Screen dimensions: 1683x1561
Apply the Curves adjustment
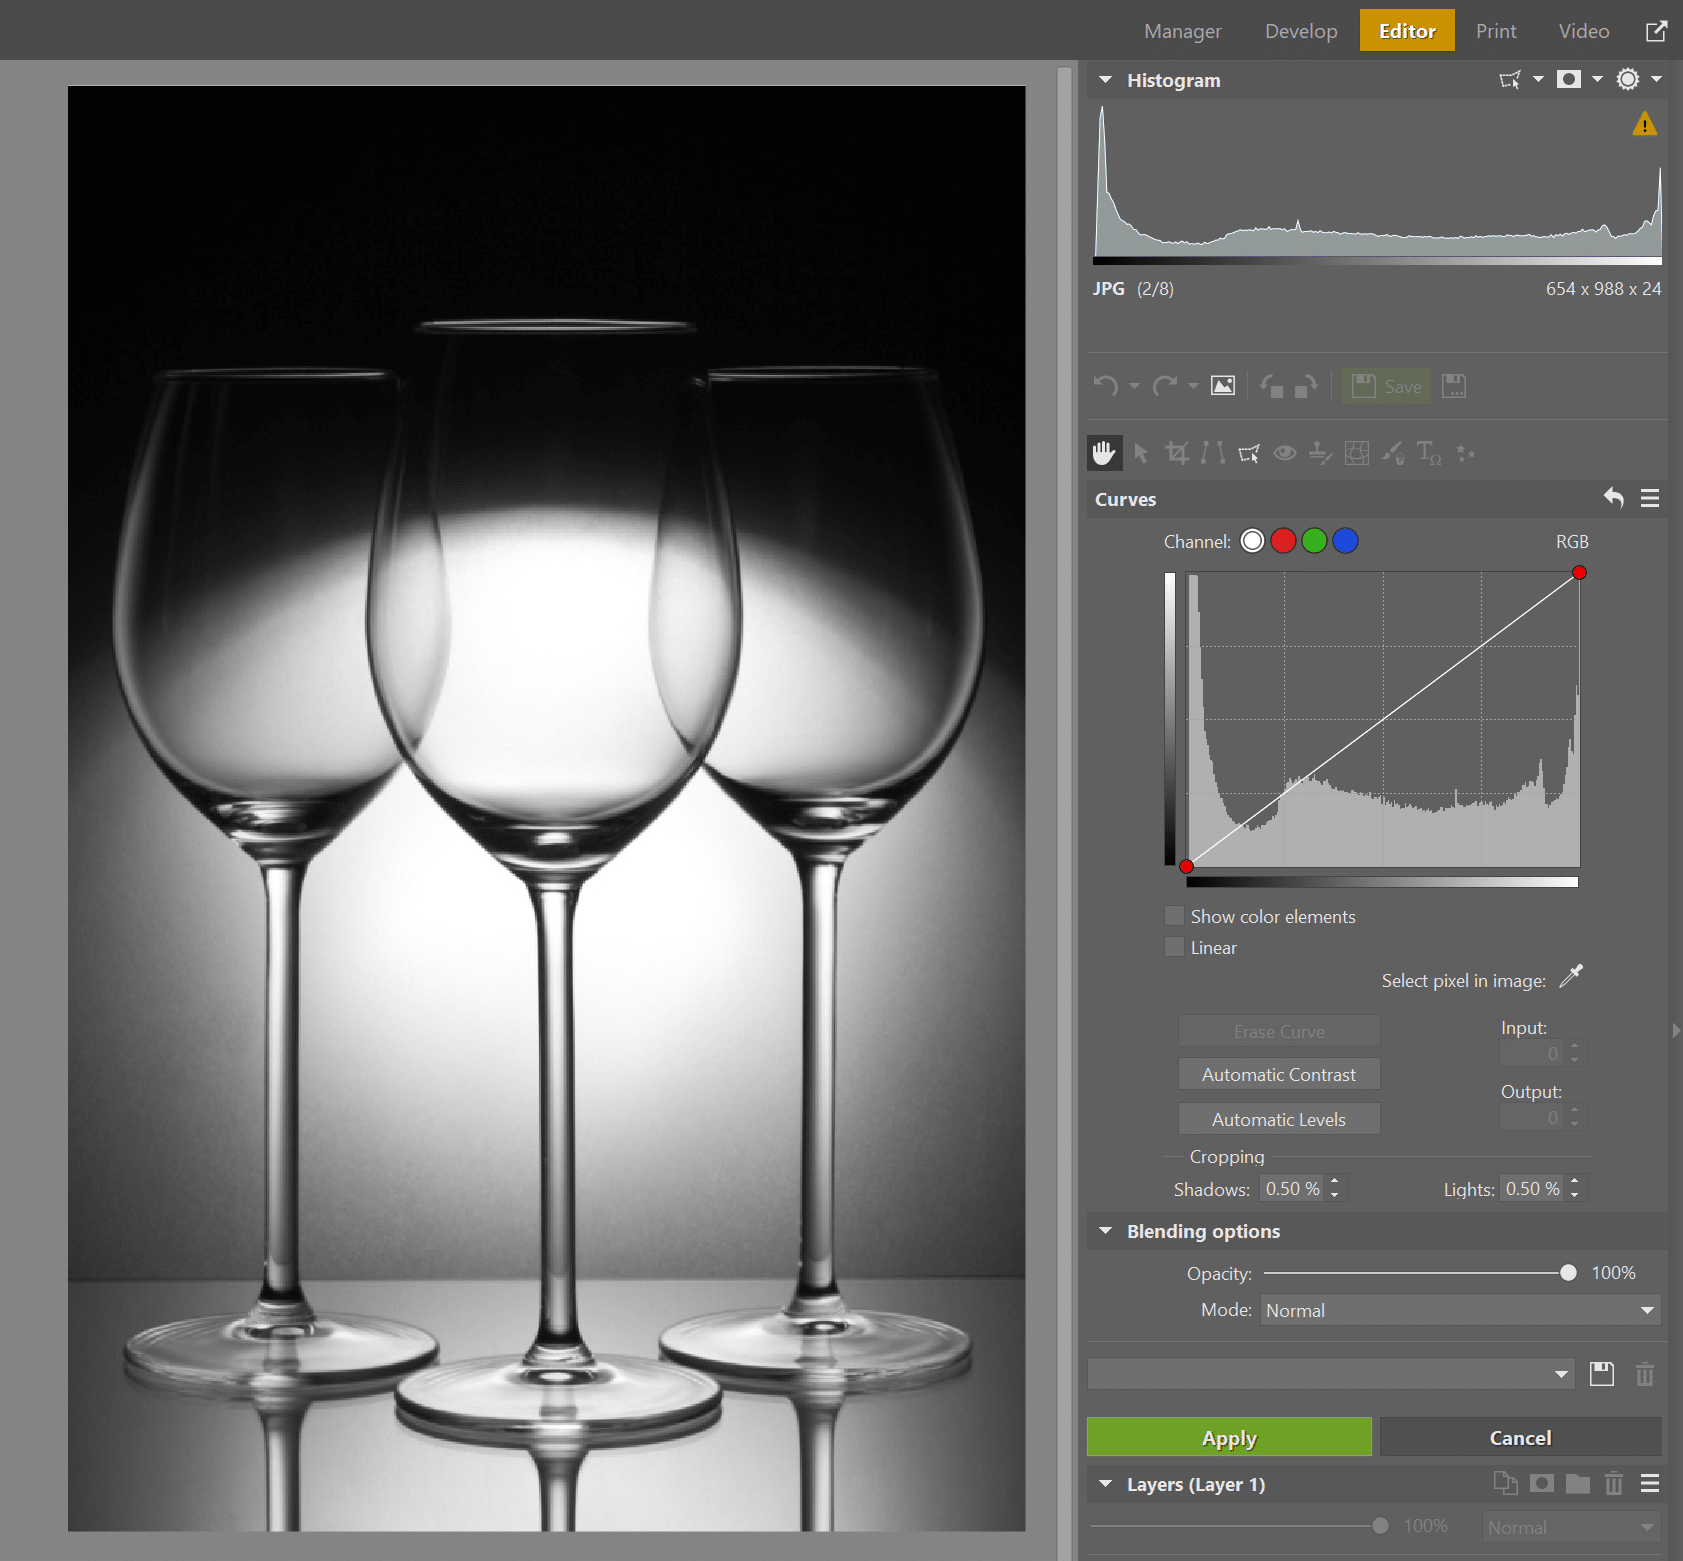pyautogui.click(x=1229, y=1437)
